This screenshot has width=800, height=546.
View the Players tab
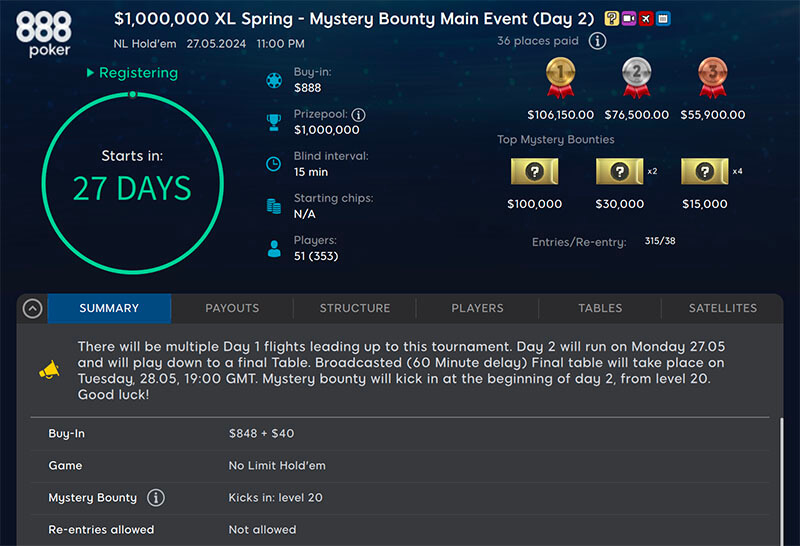pos(477,308)
